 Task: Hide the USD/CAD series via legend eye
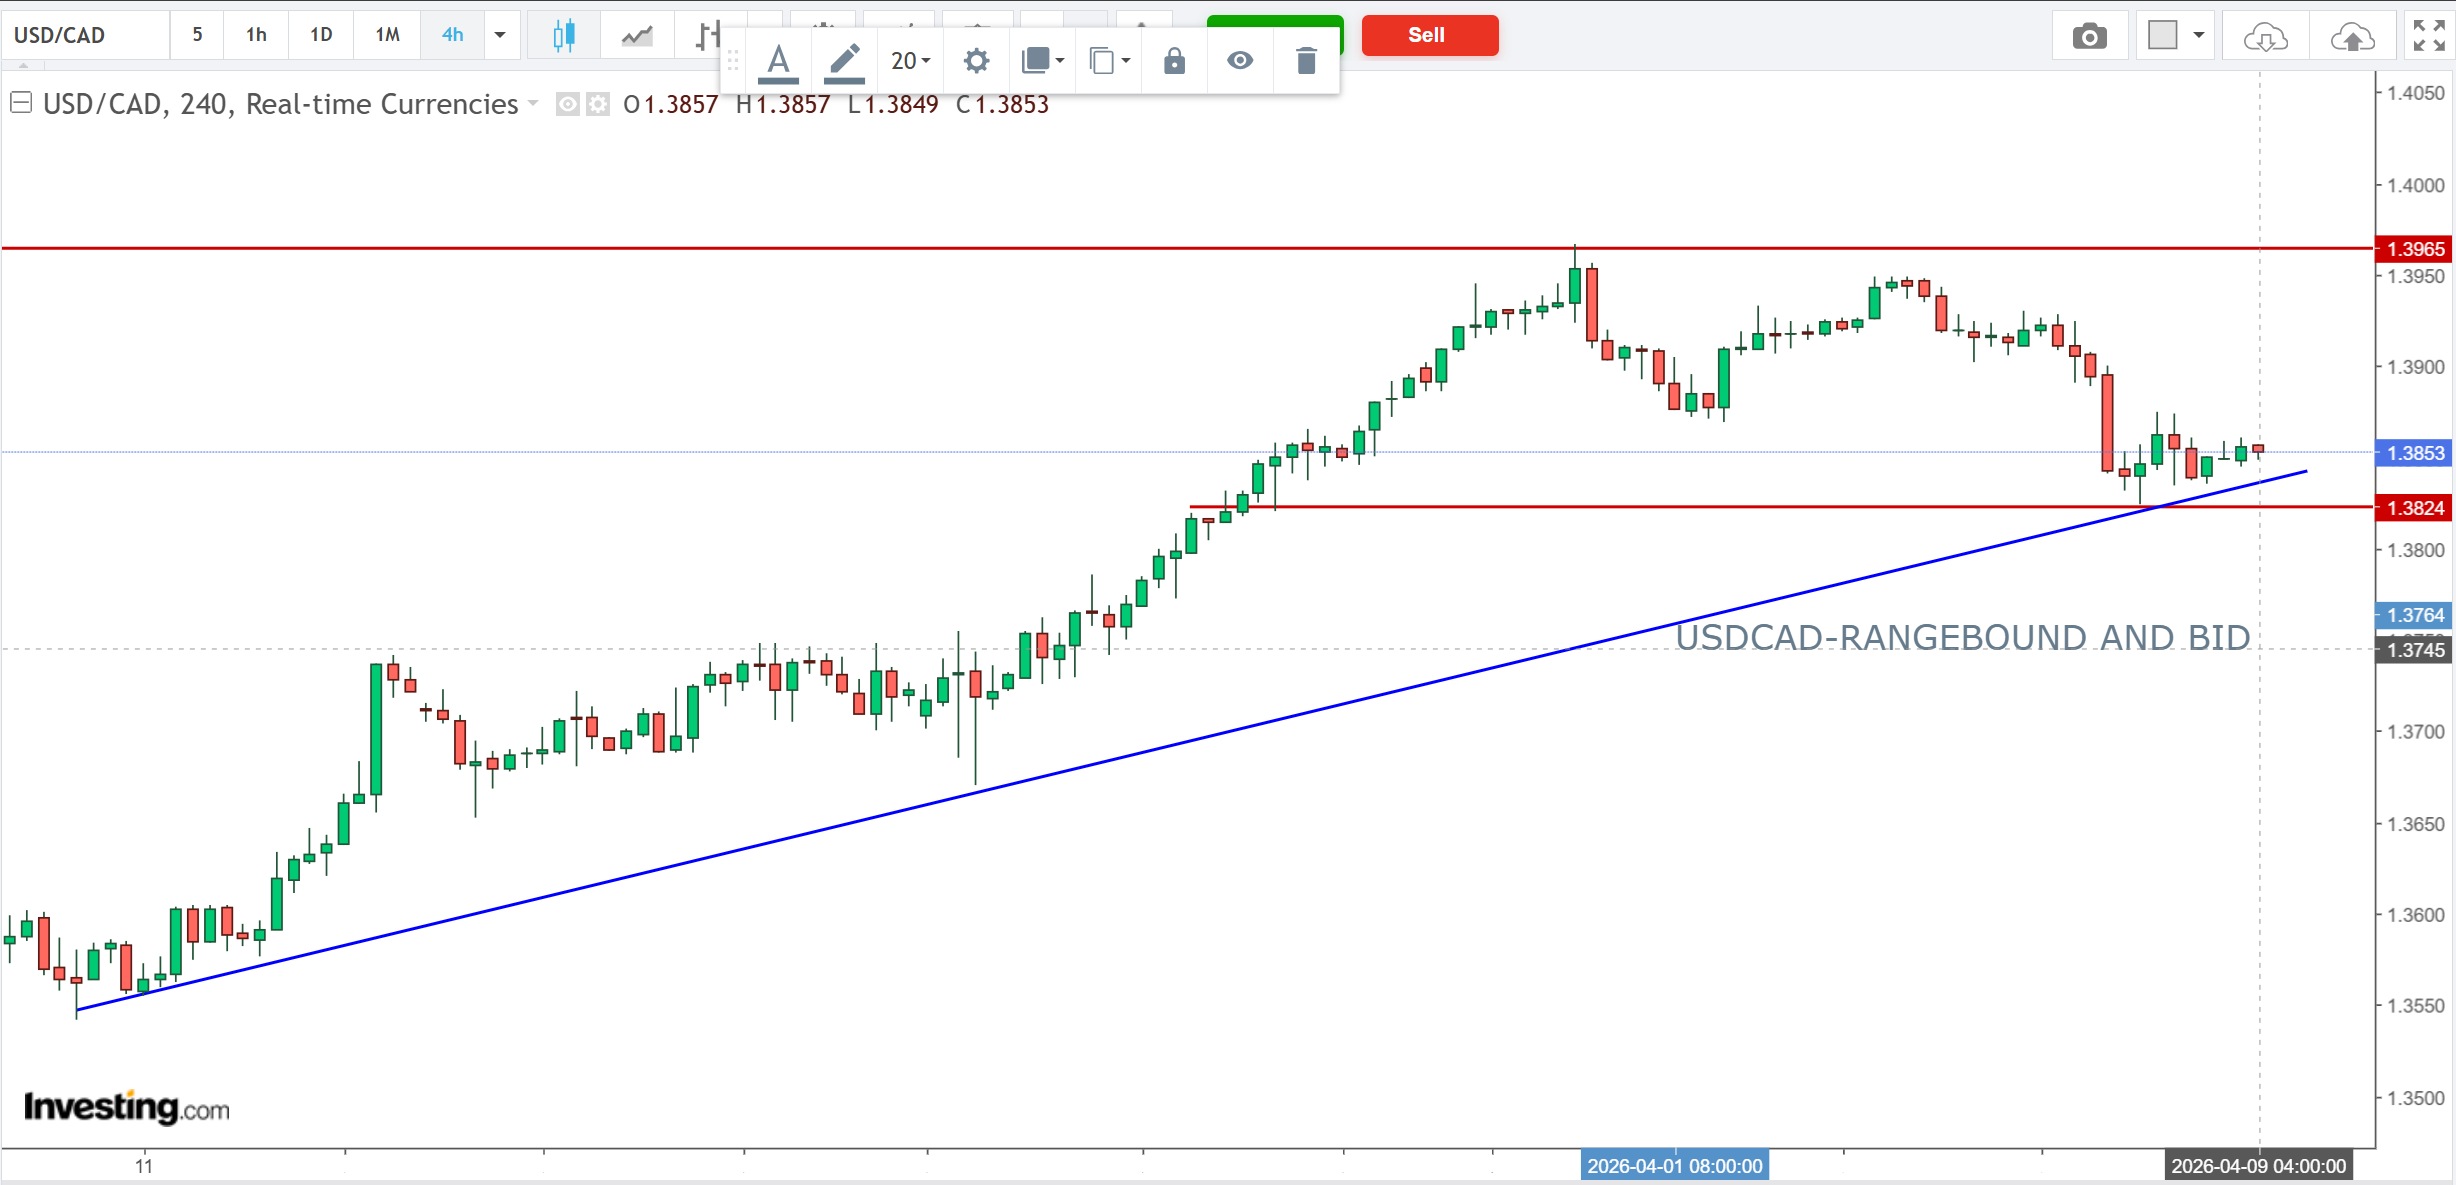[x=567, y=104]
